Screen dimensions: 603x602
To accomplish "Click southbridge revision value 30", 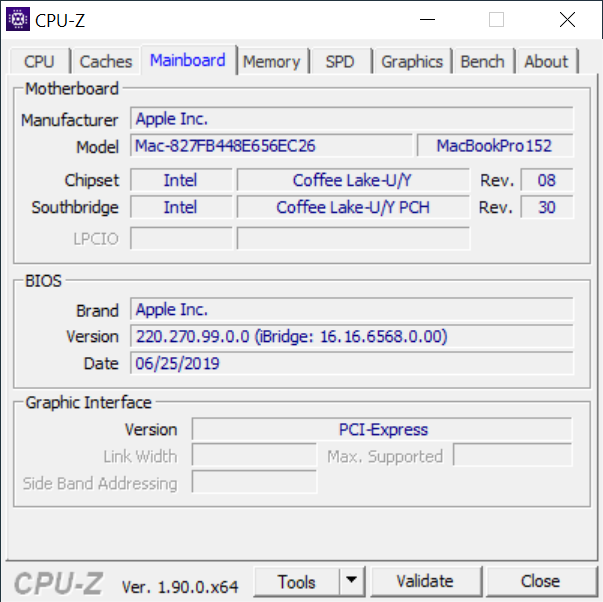I will pyautogui.click(x=547, y=207).
